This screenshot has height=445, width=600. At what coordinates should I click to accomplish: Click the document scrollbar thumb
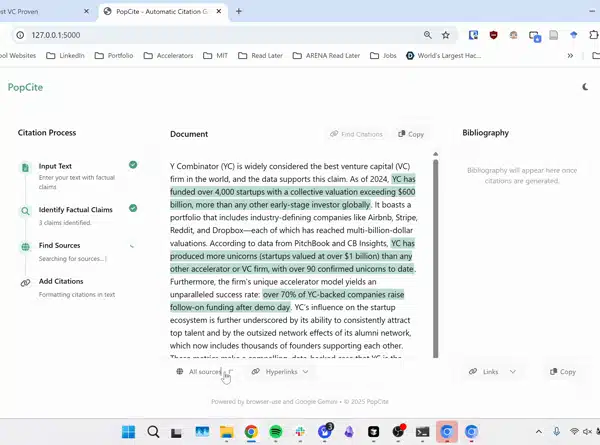coord(435,258)
